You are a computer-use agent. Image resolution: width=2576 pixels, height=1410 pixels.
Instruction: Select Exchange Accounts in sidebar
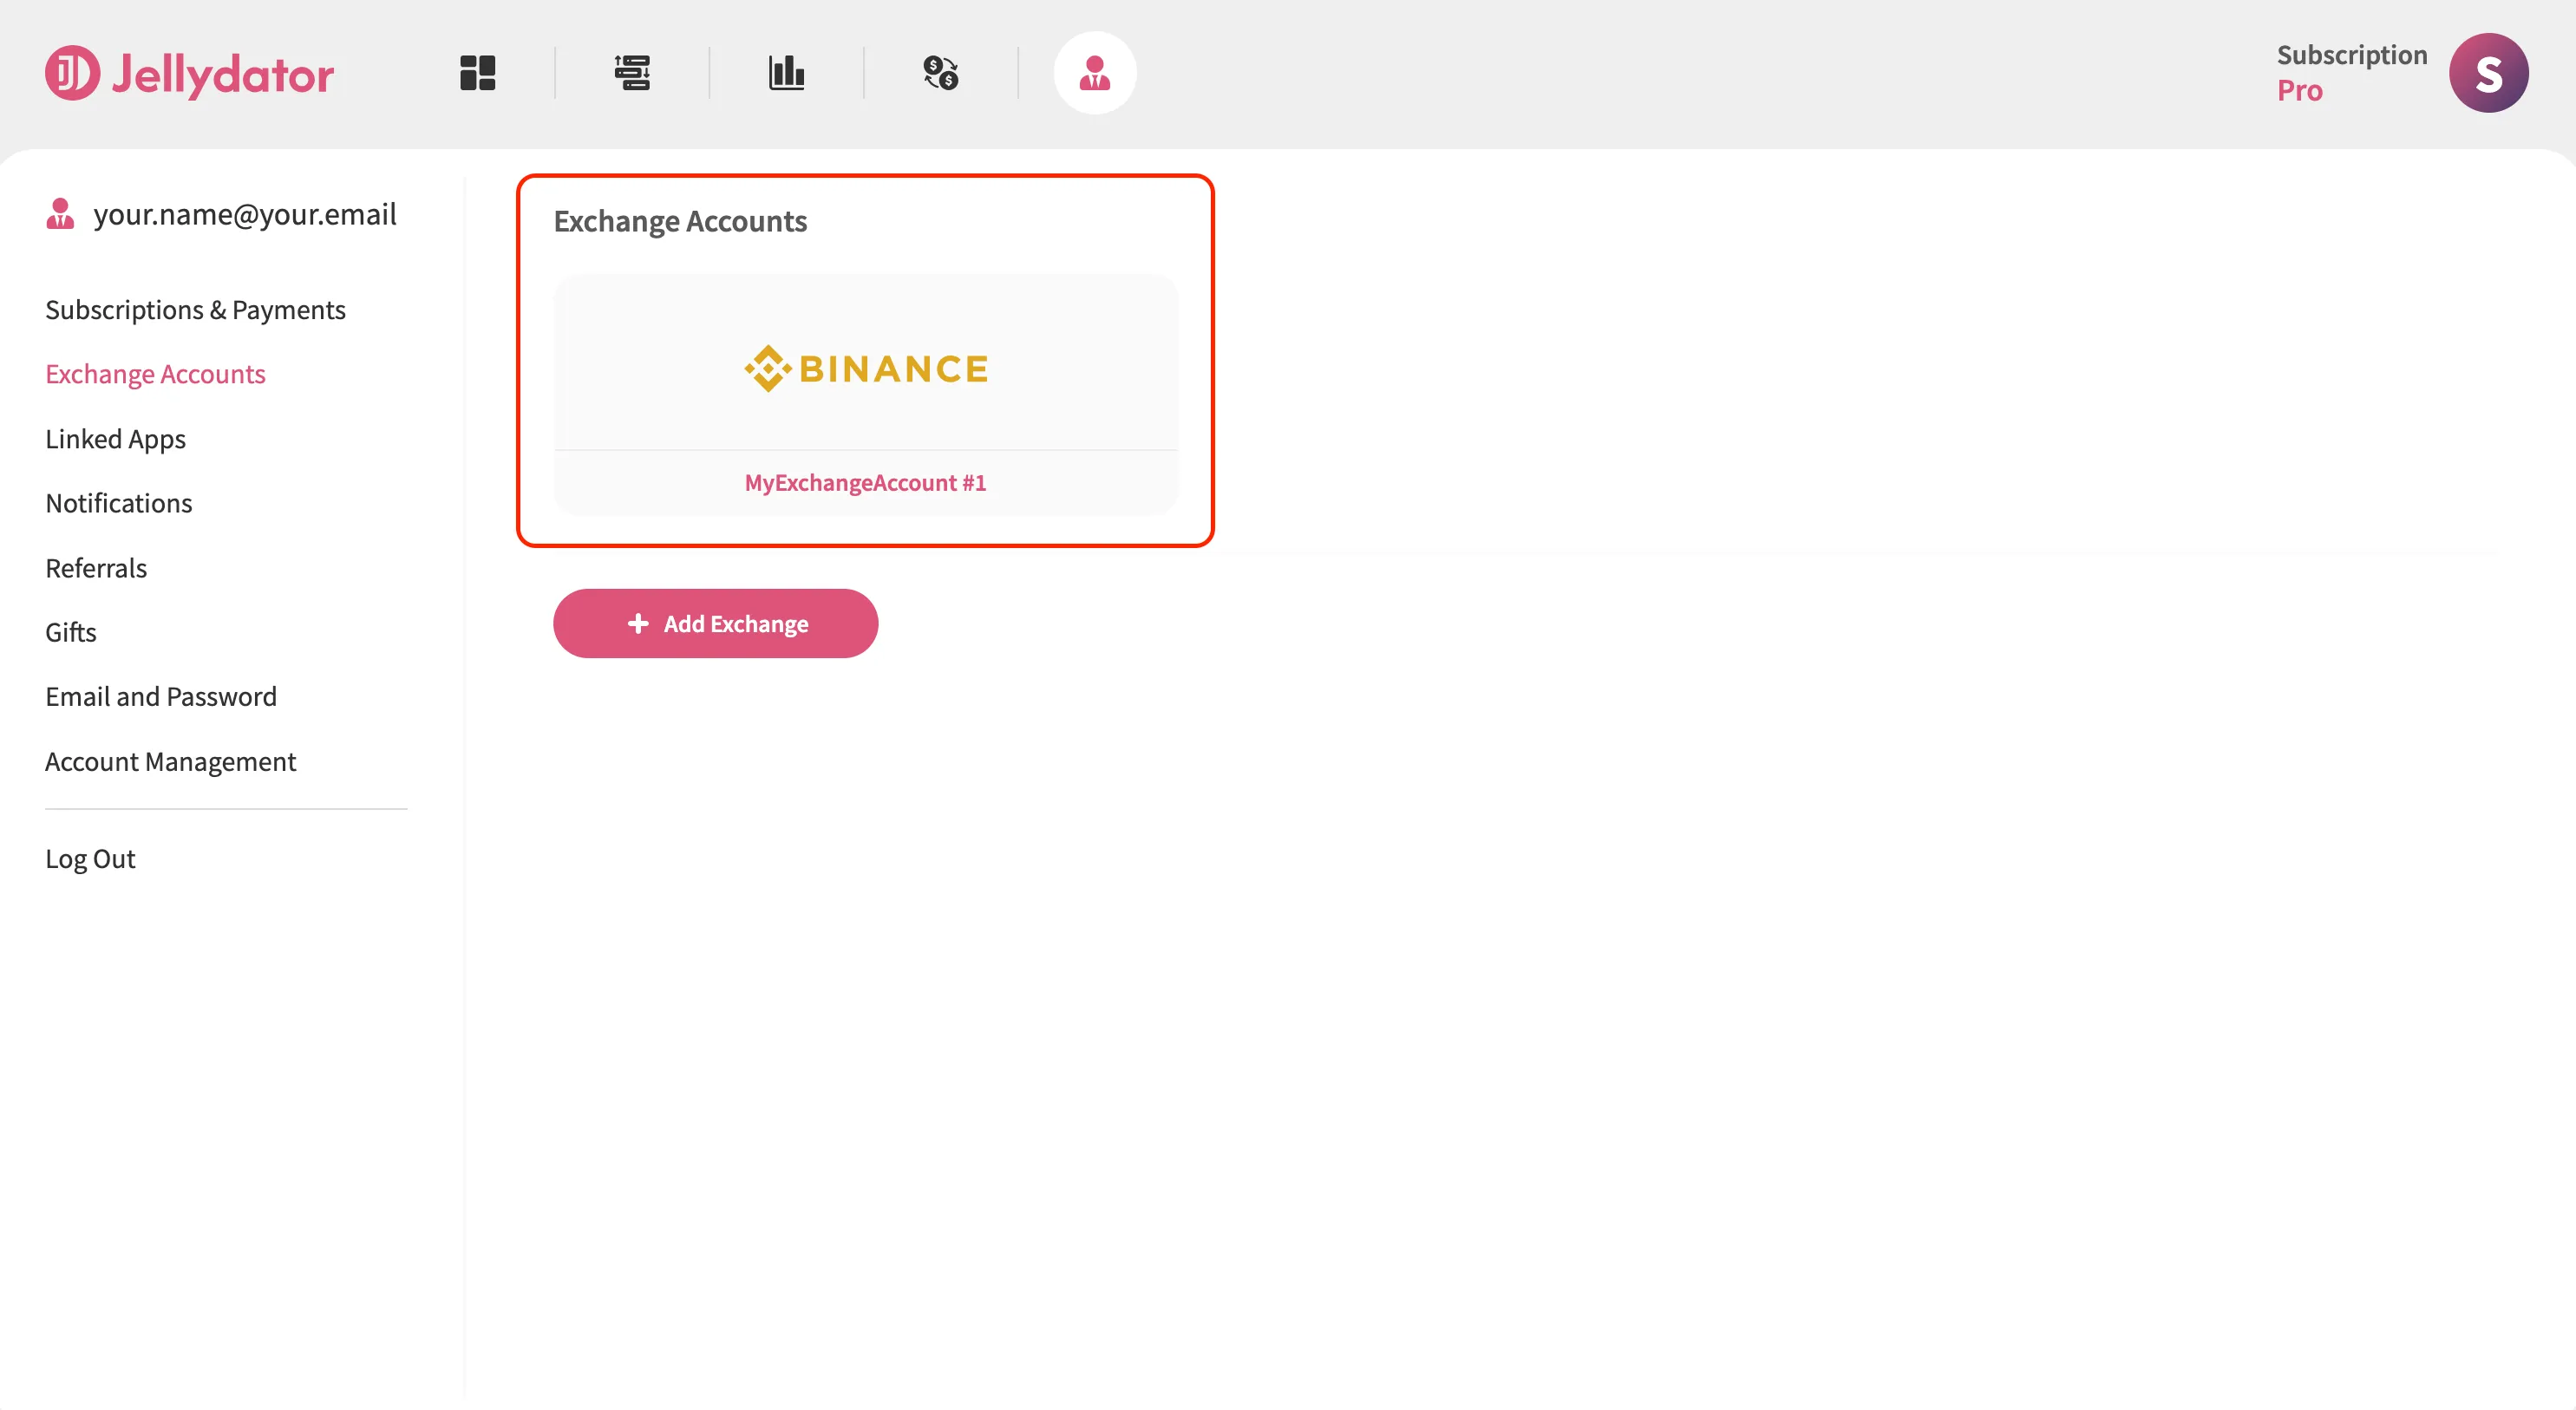[155, 374]
